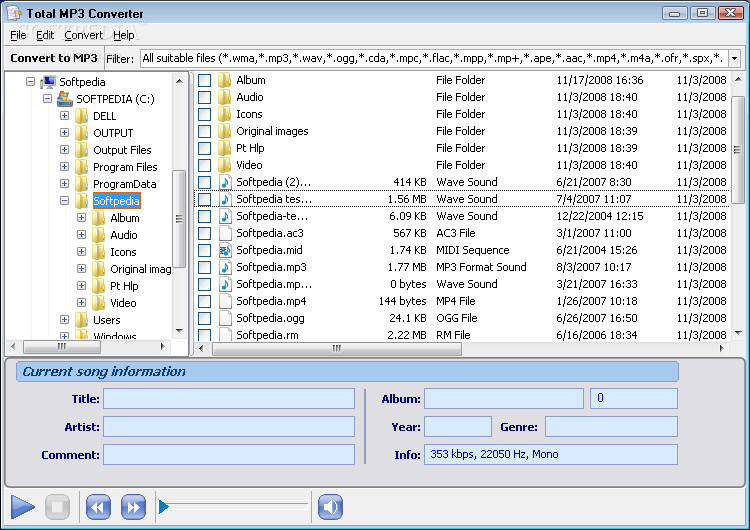
Task: Expand the Program Files node
Action: (64, 166)
